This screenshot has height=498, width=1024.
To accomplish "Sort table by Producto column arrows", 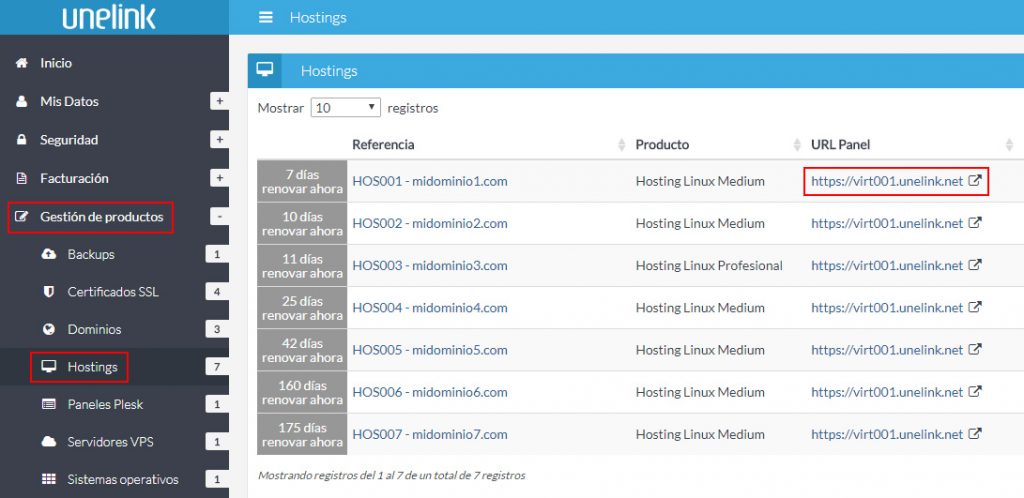I will (797, 145).
